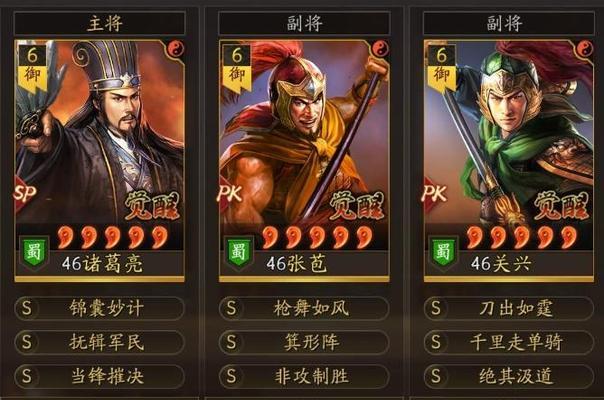Open the 枪舞如风 skill

coord(304,308)
